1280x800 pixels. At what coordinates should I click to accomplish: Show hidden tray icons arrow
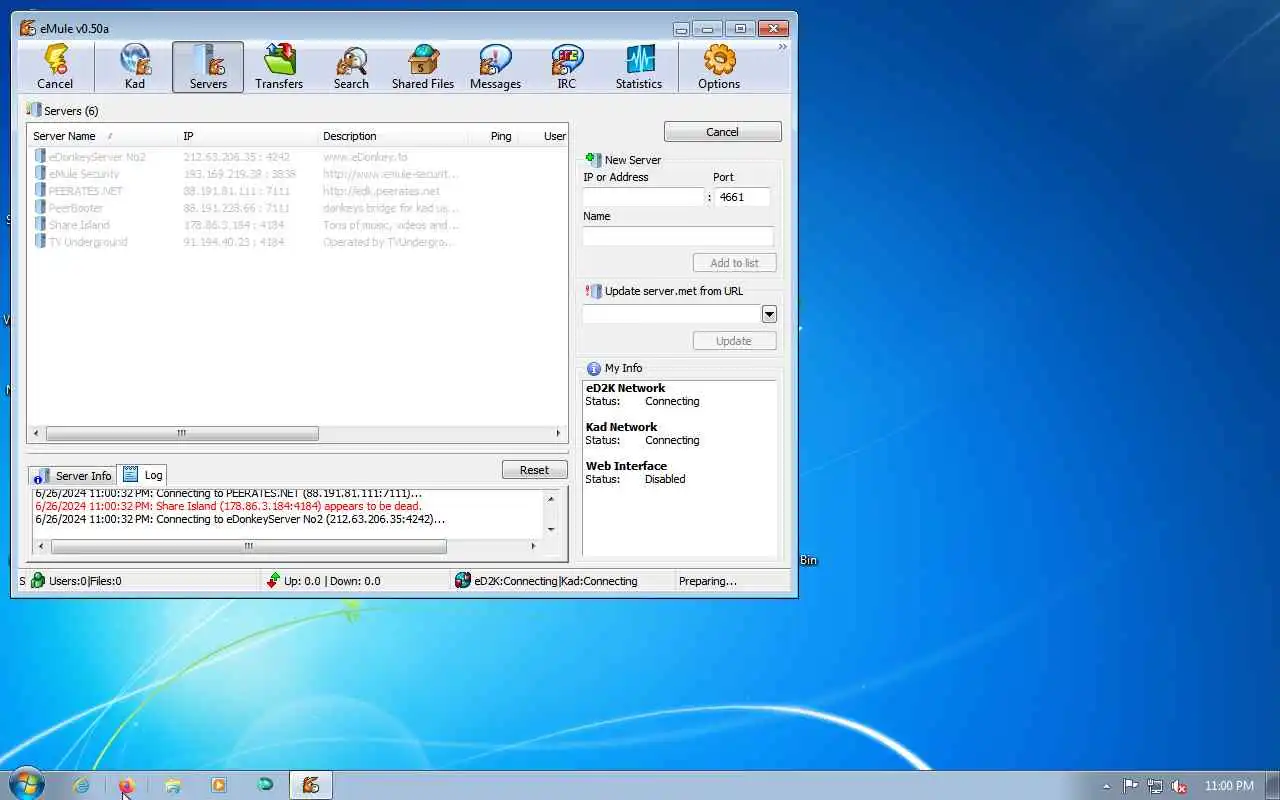pyautogui.click(x=1106, y=786)
